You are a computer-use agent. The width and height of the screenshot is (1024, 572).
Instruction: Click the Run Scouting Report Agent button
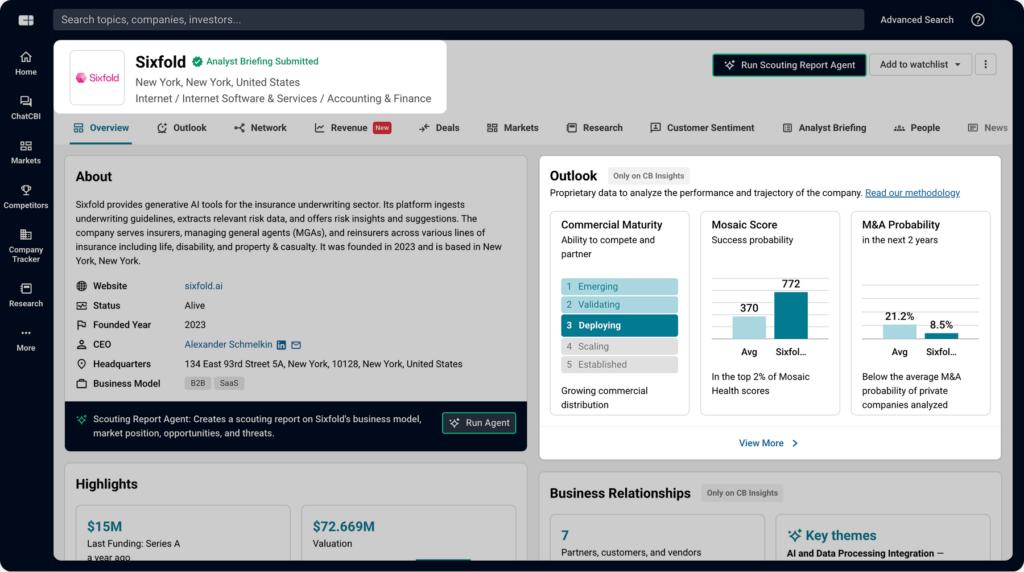point(789,65)
